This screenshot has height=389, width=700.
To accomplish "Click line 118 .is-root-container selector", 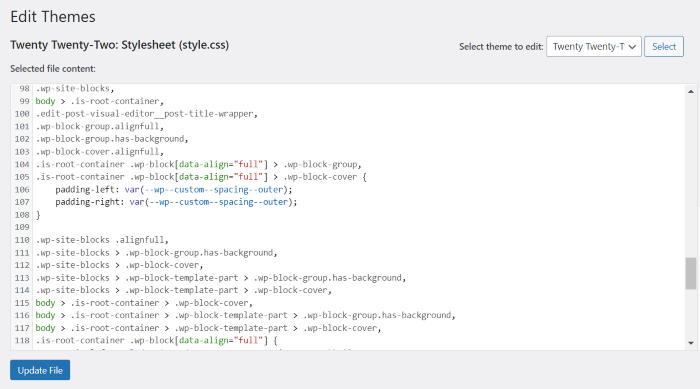I will [x=156, y=340].
